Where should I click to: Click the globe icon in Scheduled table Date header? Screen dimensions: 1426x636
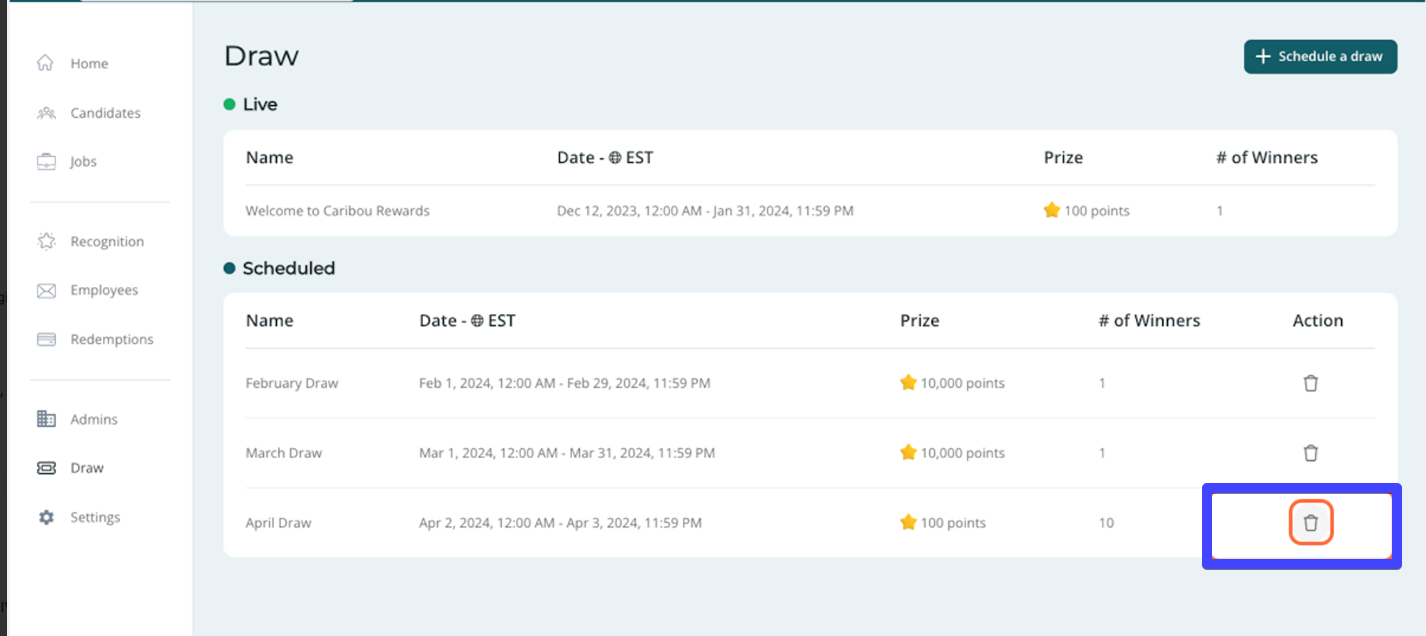476,321
